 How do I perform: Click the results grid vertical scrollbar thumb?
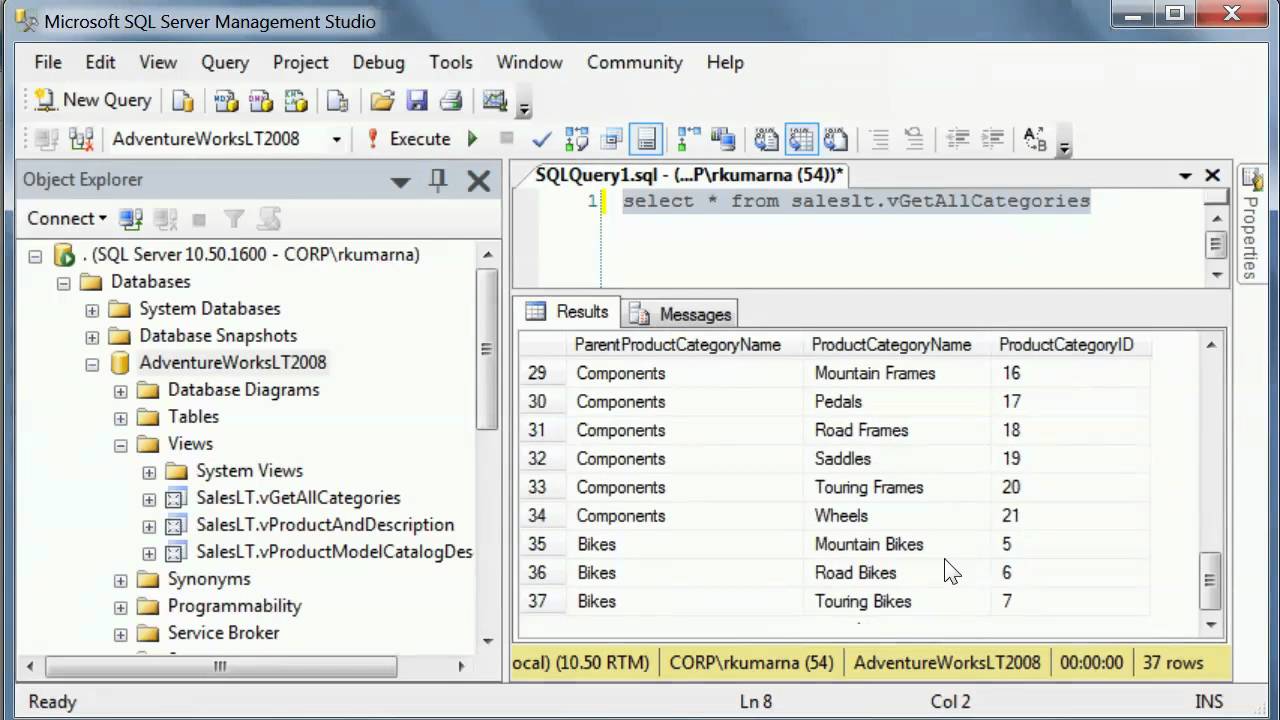(1211, 580)
